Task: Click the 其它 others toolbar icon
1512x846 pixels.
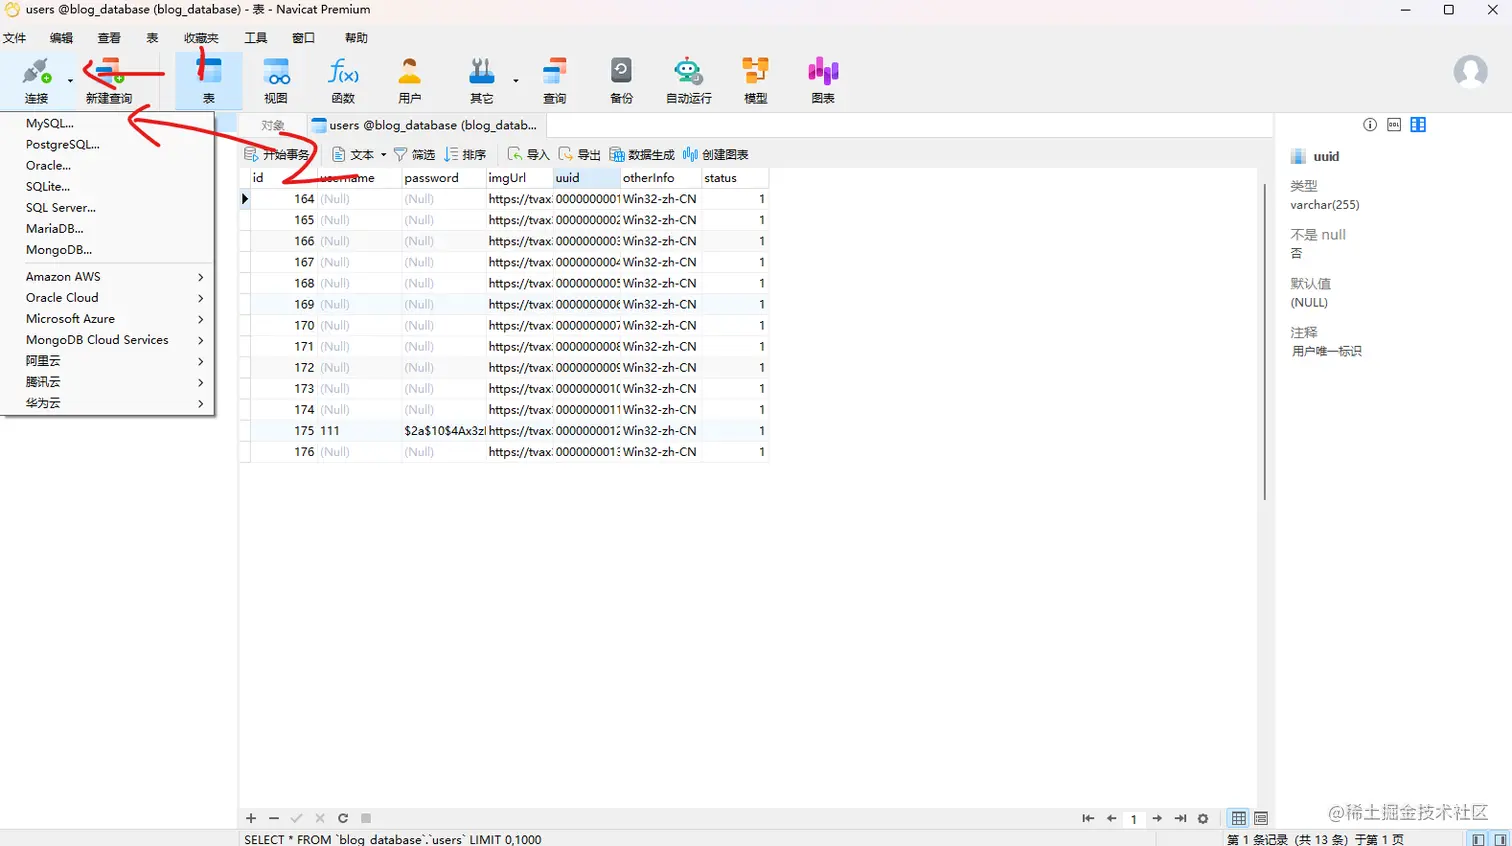Action: [482, 80]
